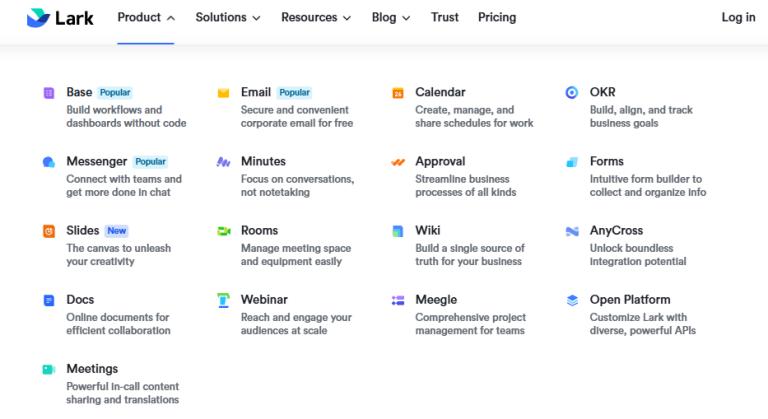The image size is (768, 419).
Task: Click the Meegle product icon
Action: [x=398, y=300]
